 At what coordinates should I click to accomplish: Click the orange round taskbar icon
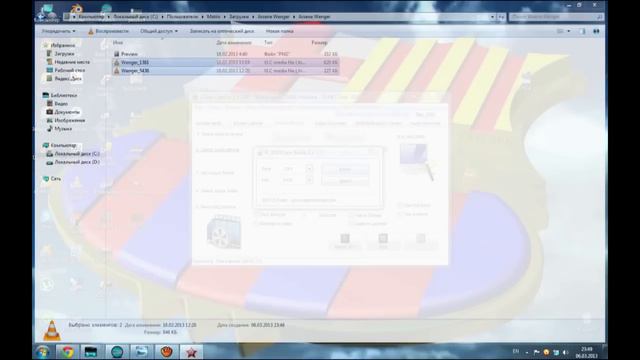coord(167,352)
